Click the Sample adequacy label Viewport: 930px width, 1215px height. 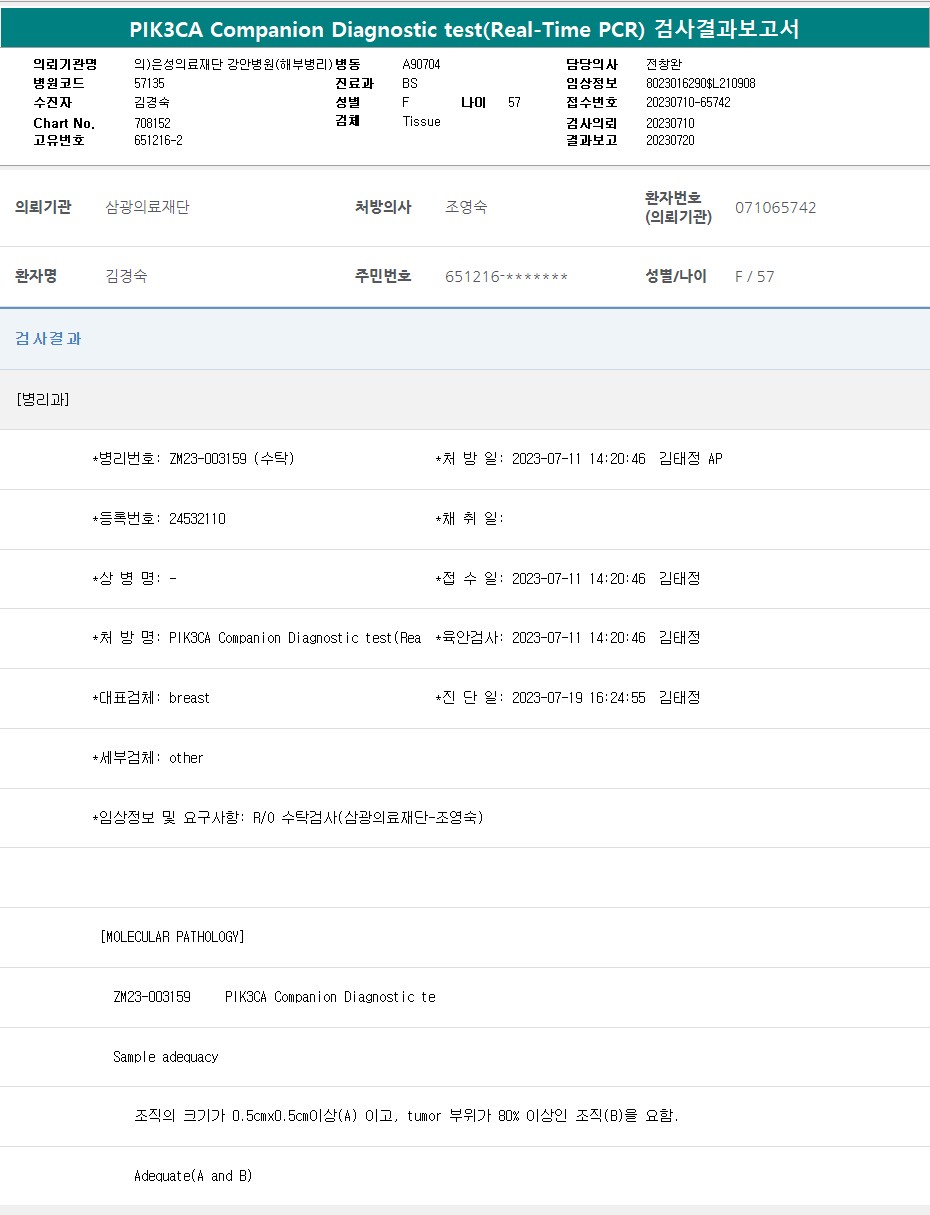[165, 1057]
